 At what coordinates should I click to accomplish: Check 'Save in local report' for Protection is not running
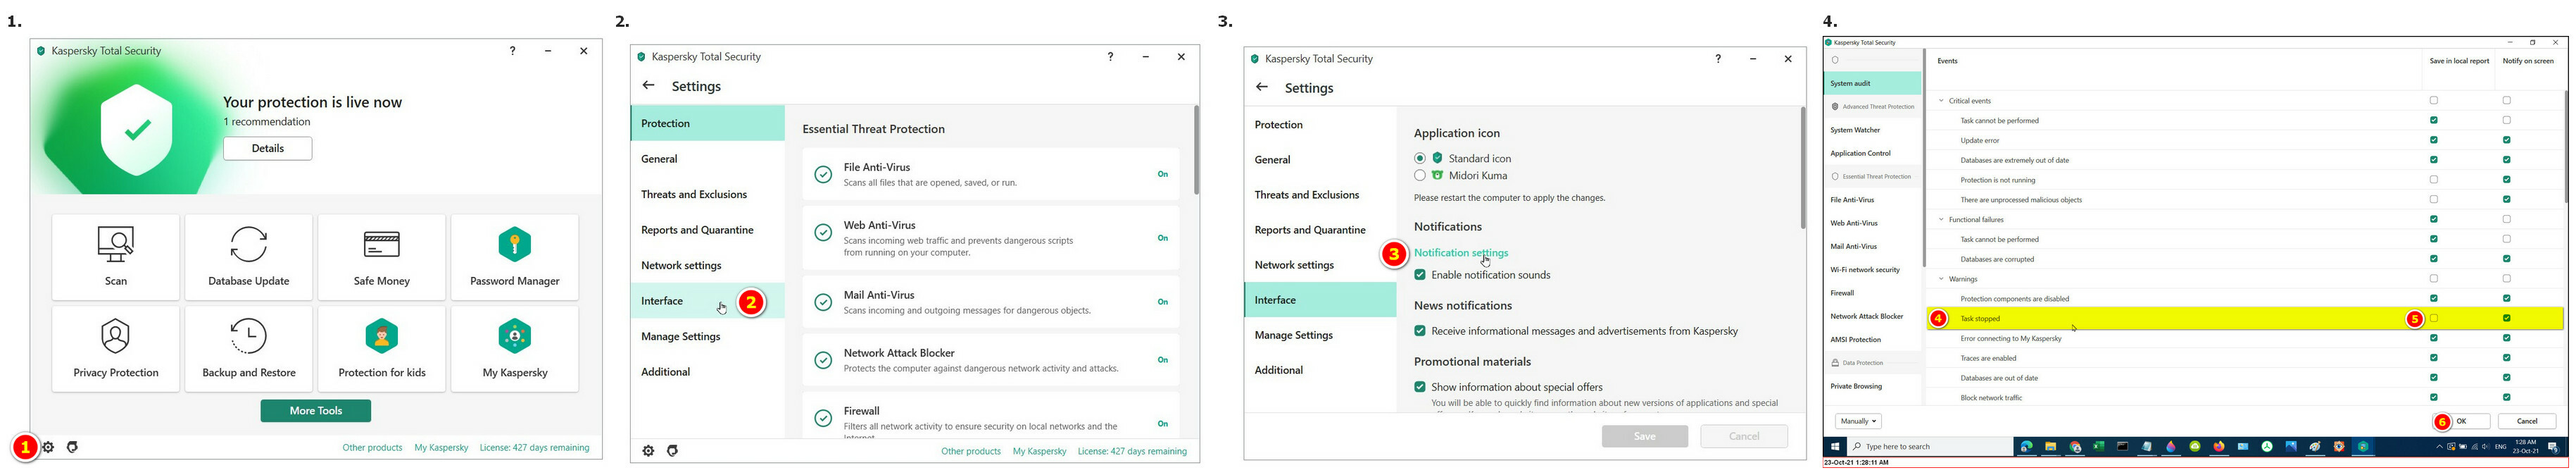[x=2434, y=180]
